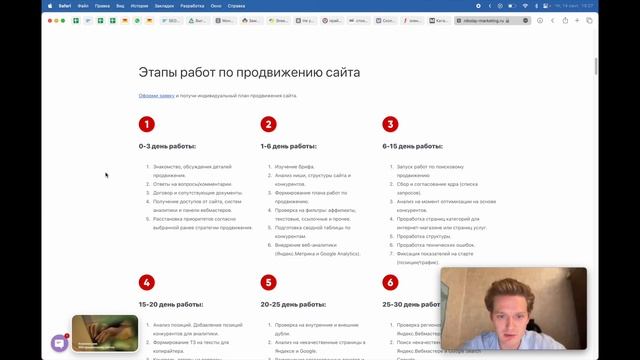
Task: Switch to the "Выг..." tab
Action: 198,20
